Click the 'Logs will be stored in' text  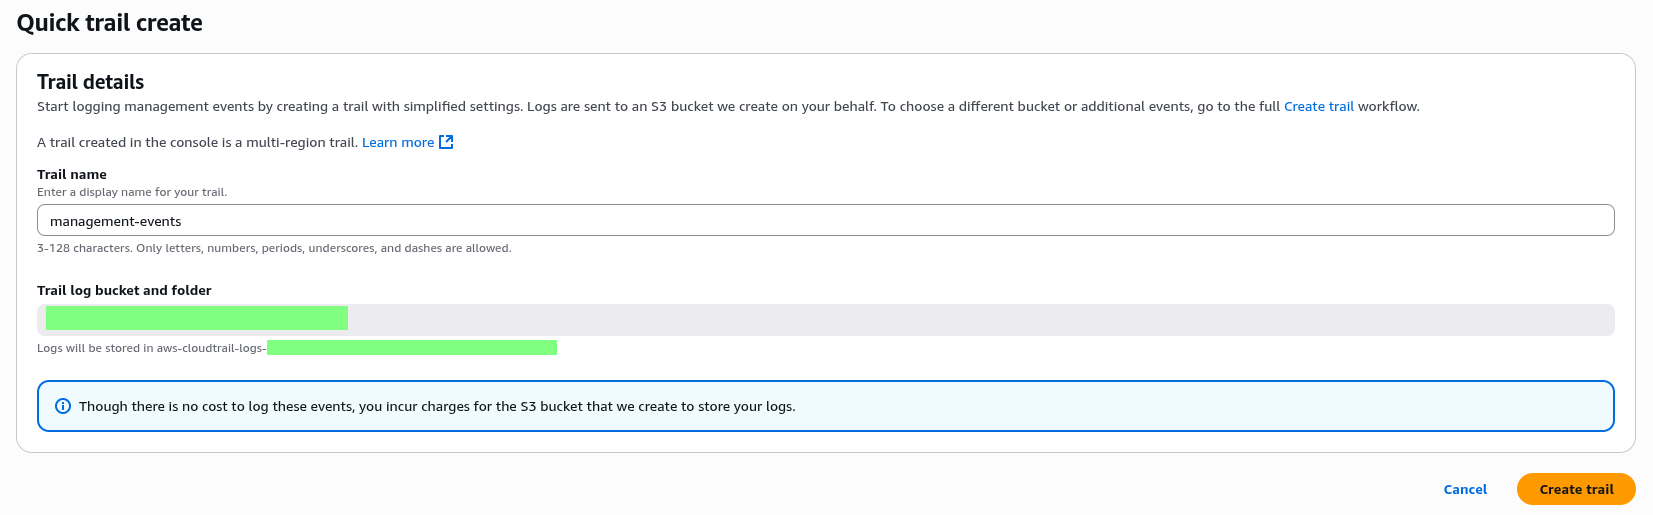150,348
